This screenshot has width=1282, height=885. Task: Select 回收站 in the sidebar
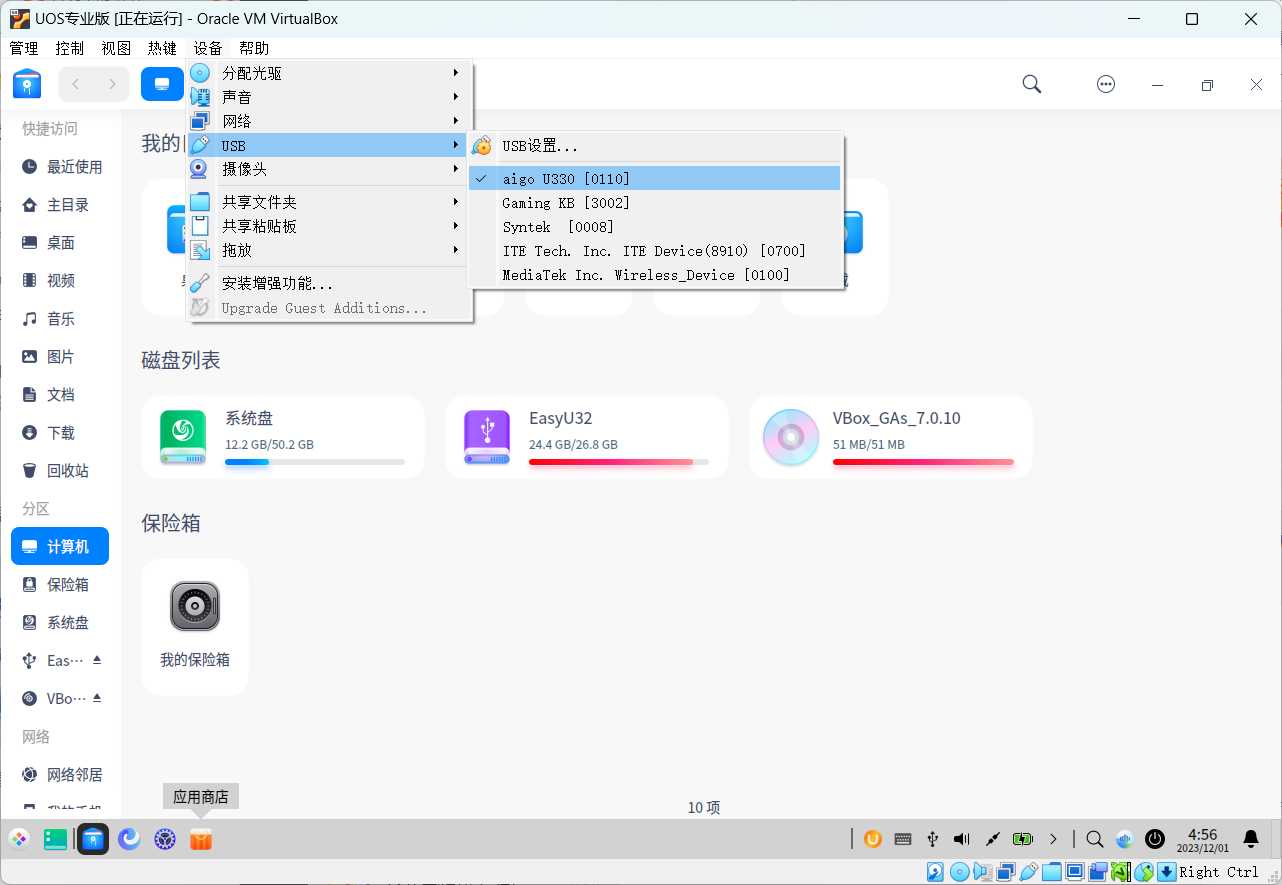(x=60, y=471)
